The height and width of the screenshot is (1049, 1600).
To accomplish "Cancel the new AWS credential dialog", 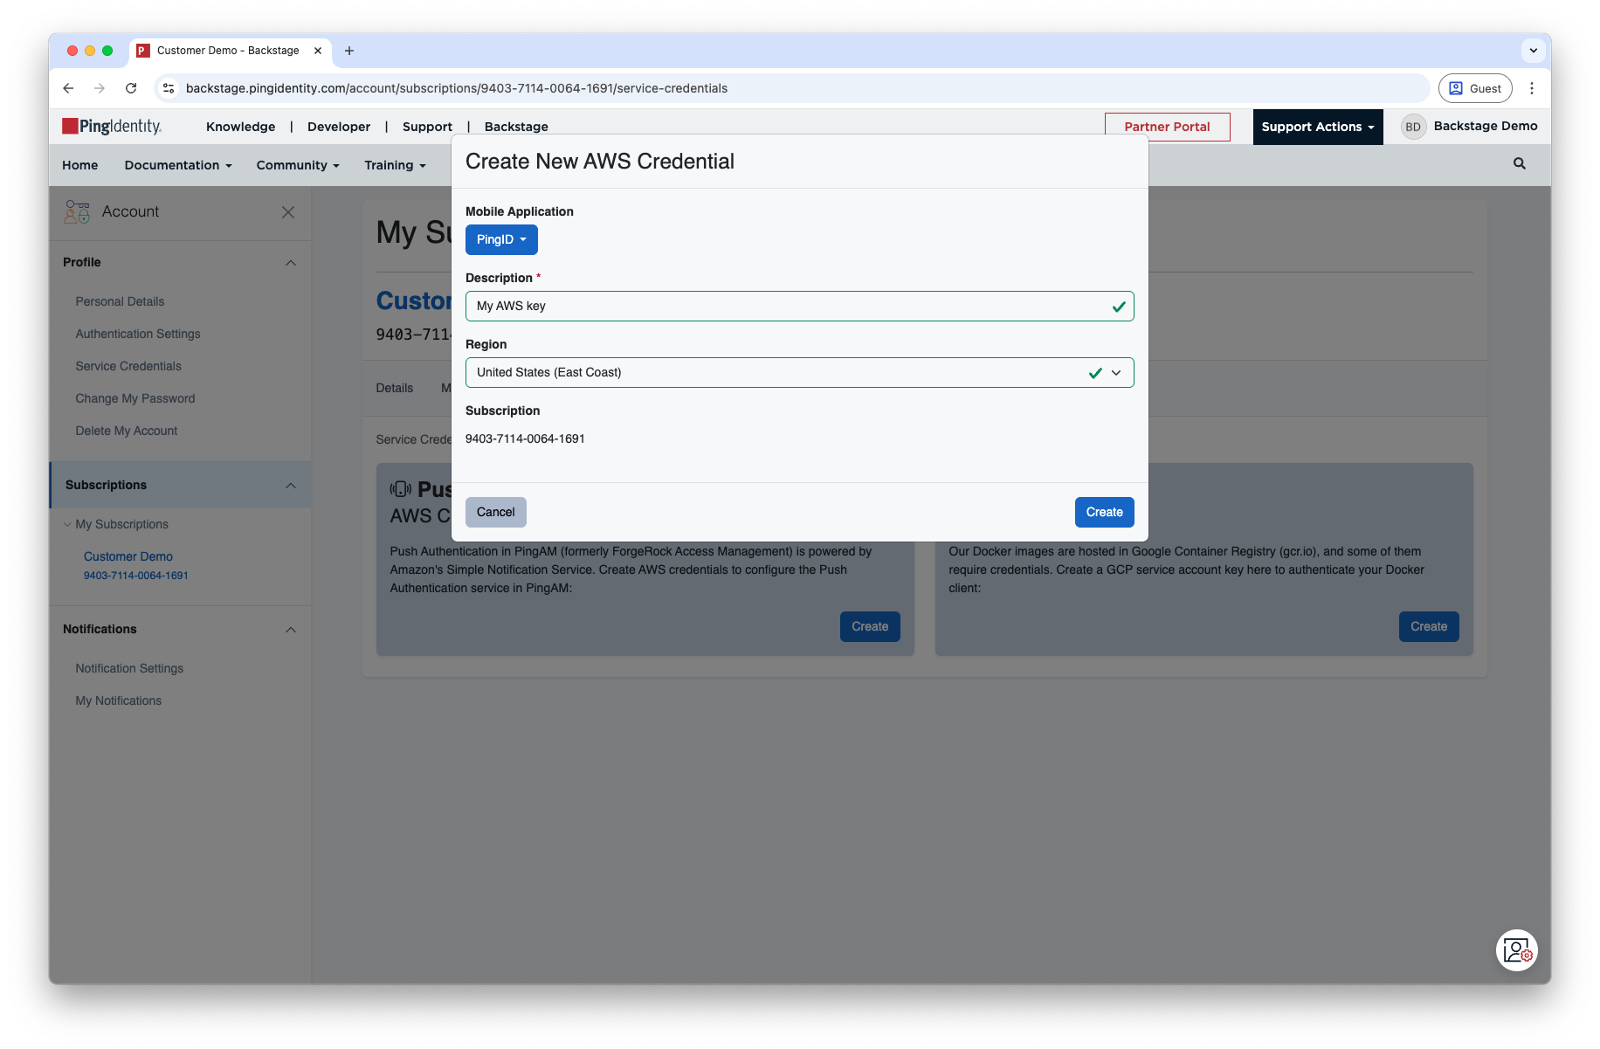I will pyautogui.click(x=495, y=512).
